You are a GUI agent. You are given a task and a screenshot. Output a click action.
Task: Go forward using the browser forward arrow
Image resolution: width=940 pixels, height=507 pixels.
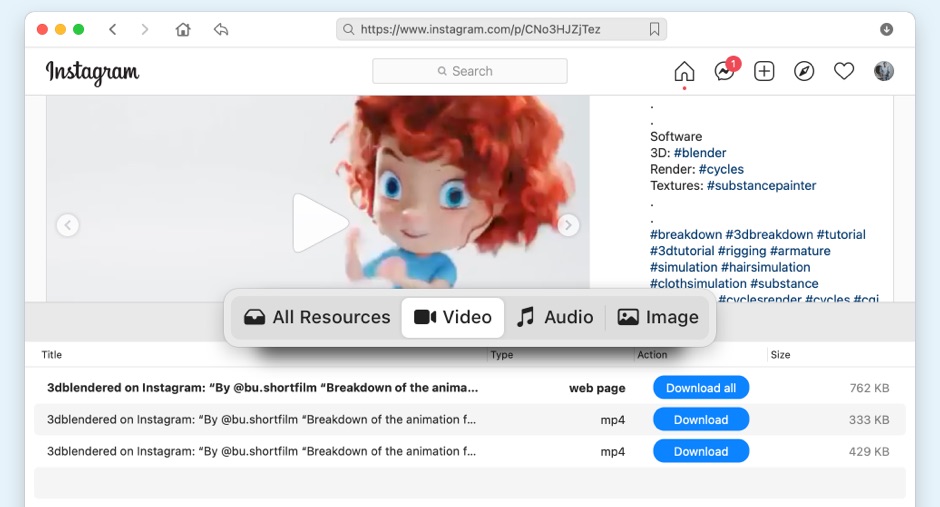144,29
